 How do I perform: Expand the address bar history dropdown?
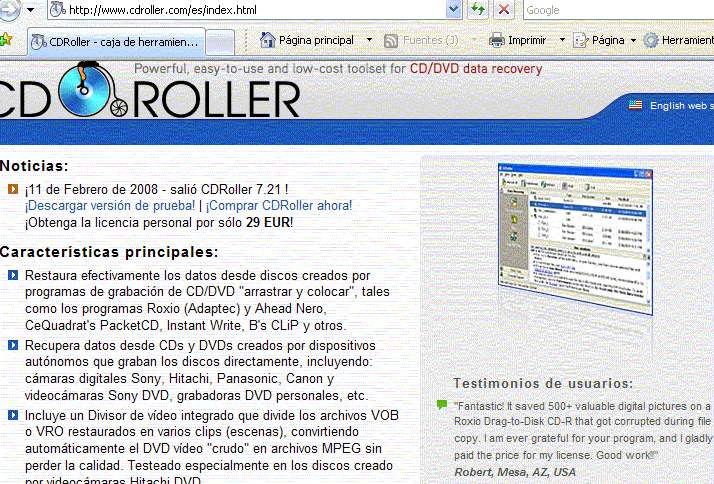point(454,10)
